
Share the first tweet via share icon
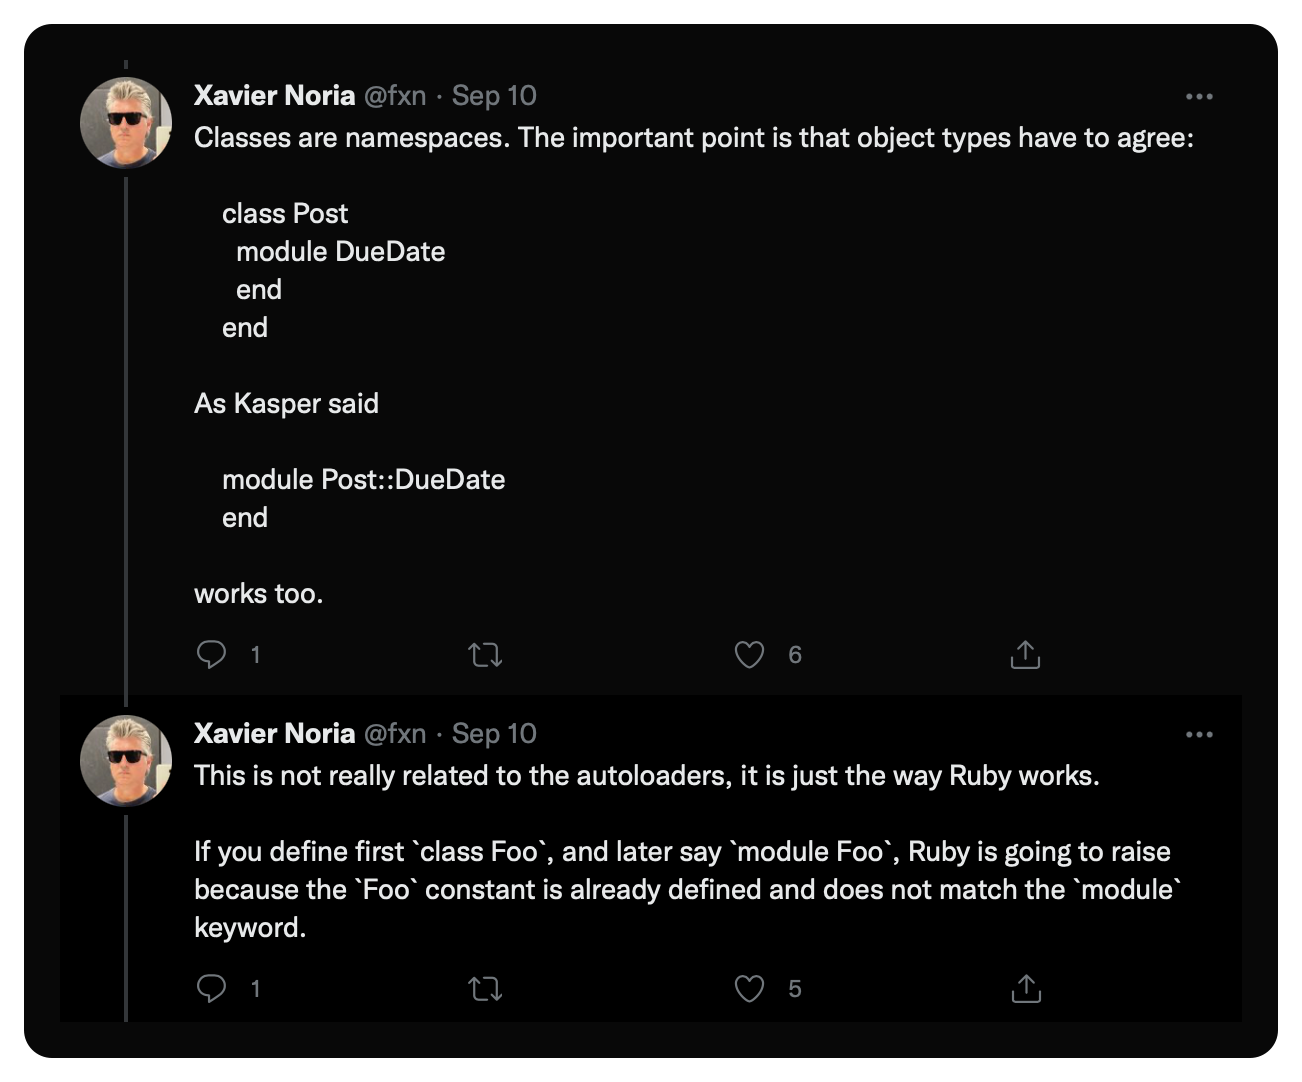pos(1025,654)
